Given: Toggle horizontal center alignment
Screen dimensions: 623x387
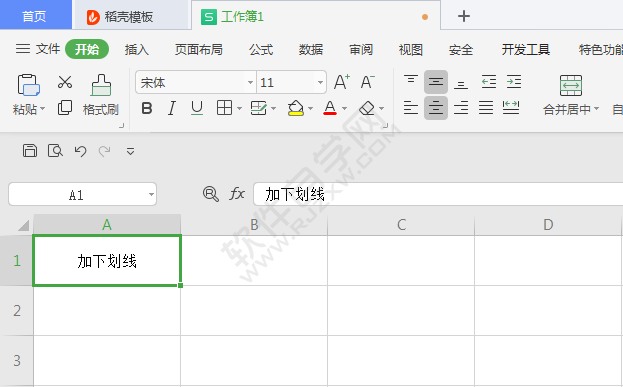Looking at the screenshot, I should click(436, 108).
